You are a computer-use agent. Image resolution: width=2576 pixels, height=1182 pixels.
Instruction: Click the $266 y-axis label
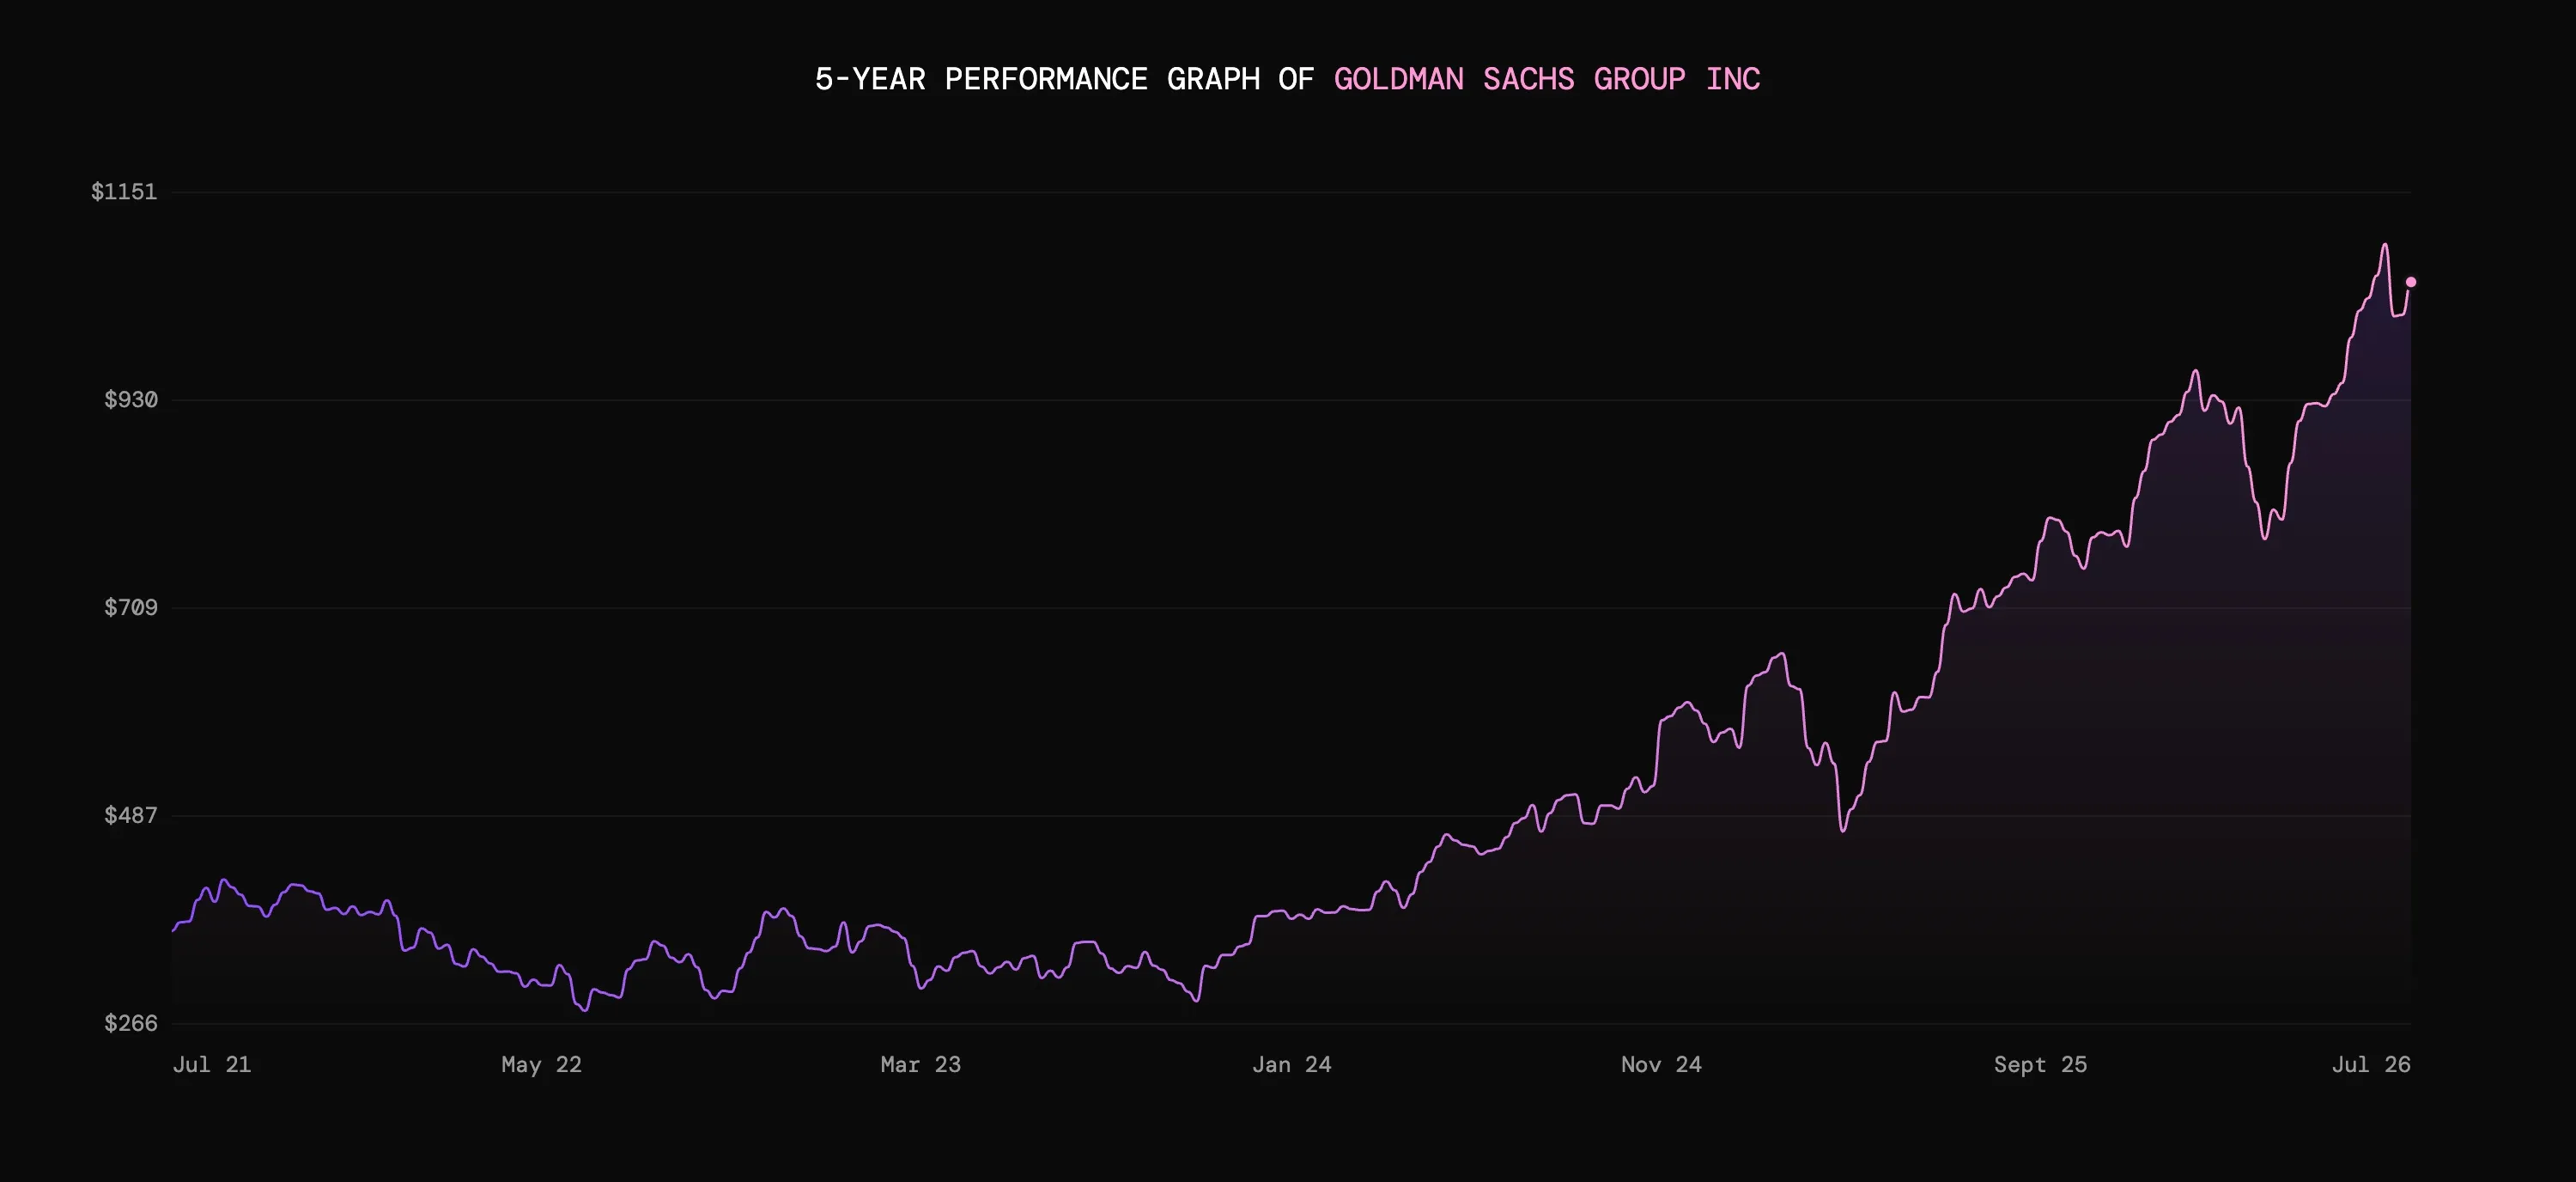[131, 1023]
